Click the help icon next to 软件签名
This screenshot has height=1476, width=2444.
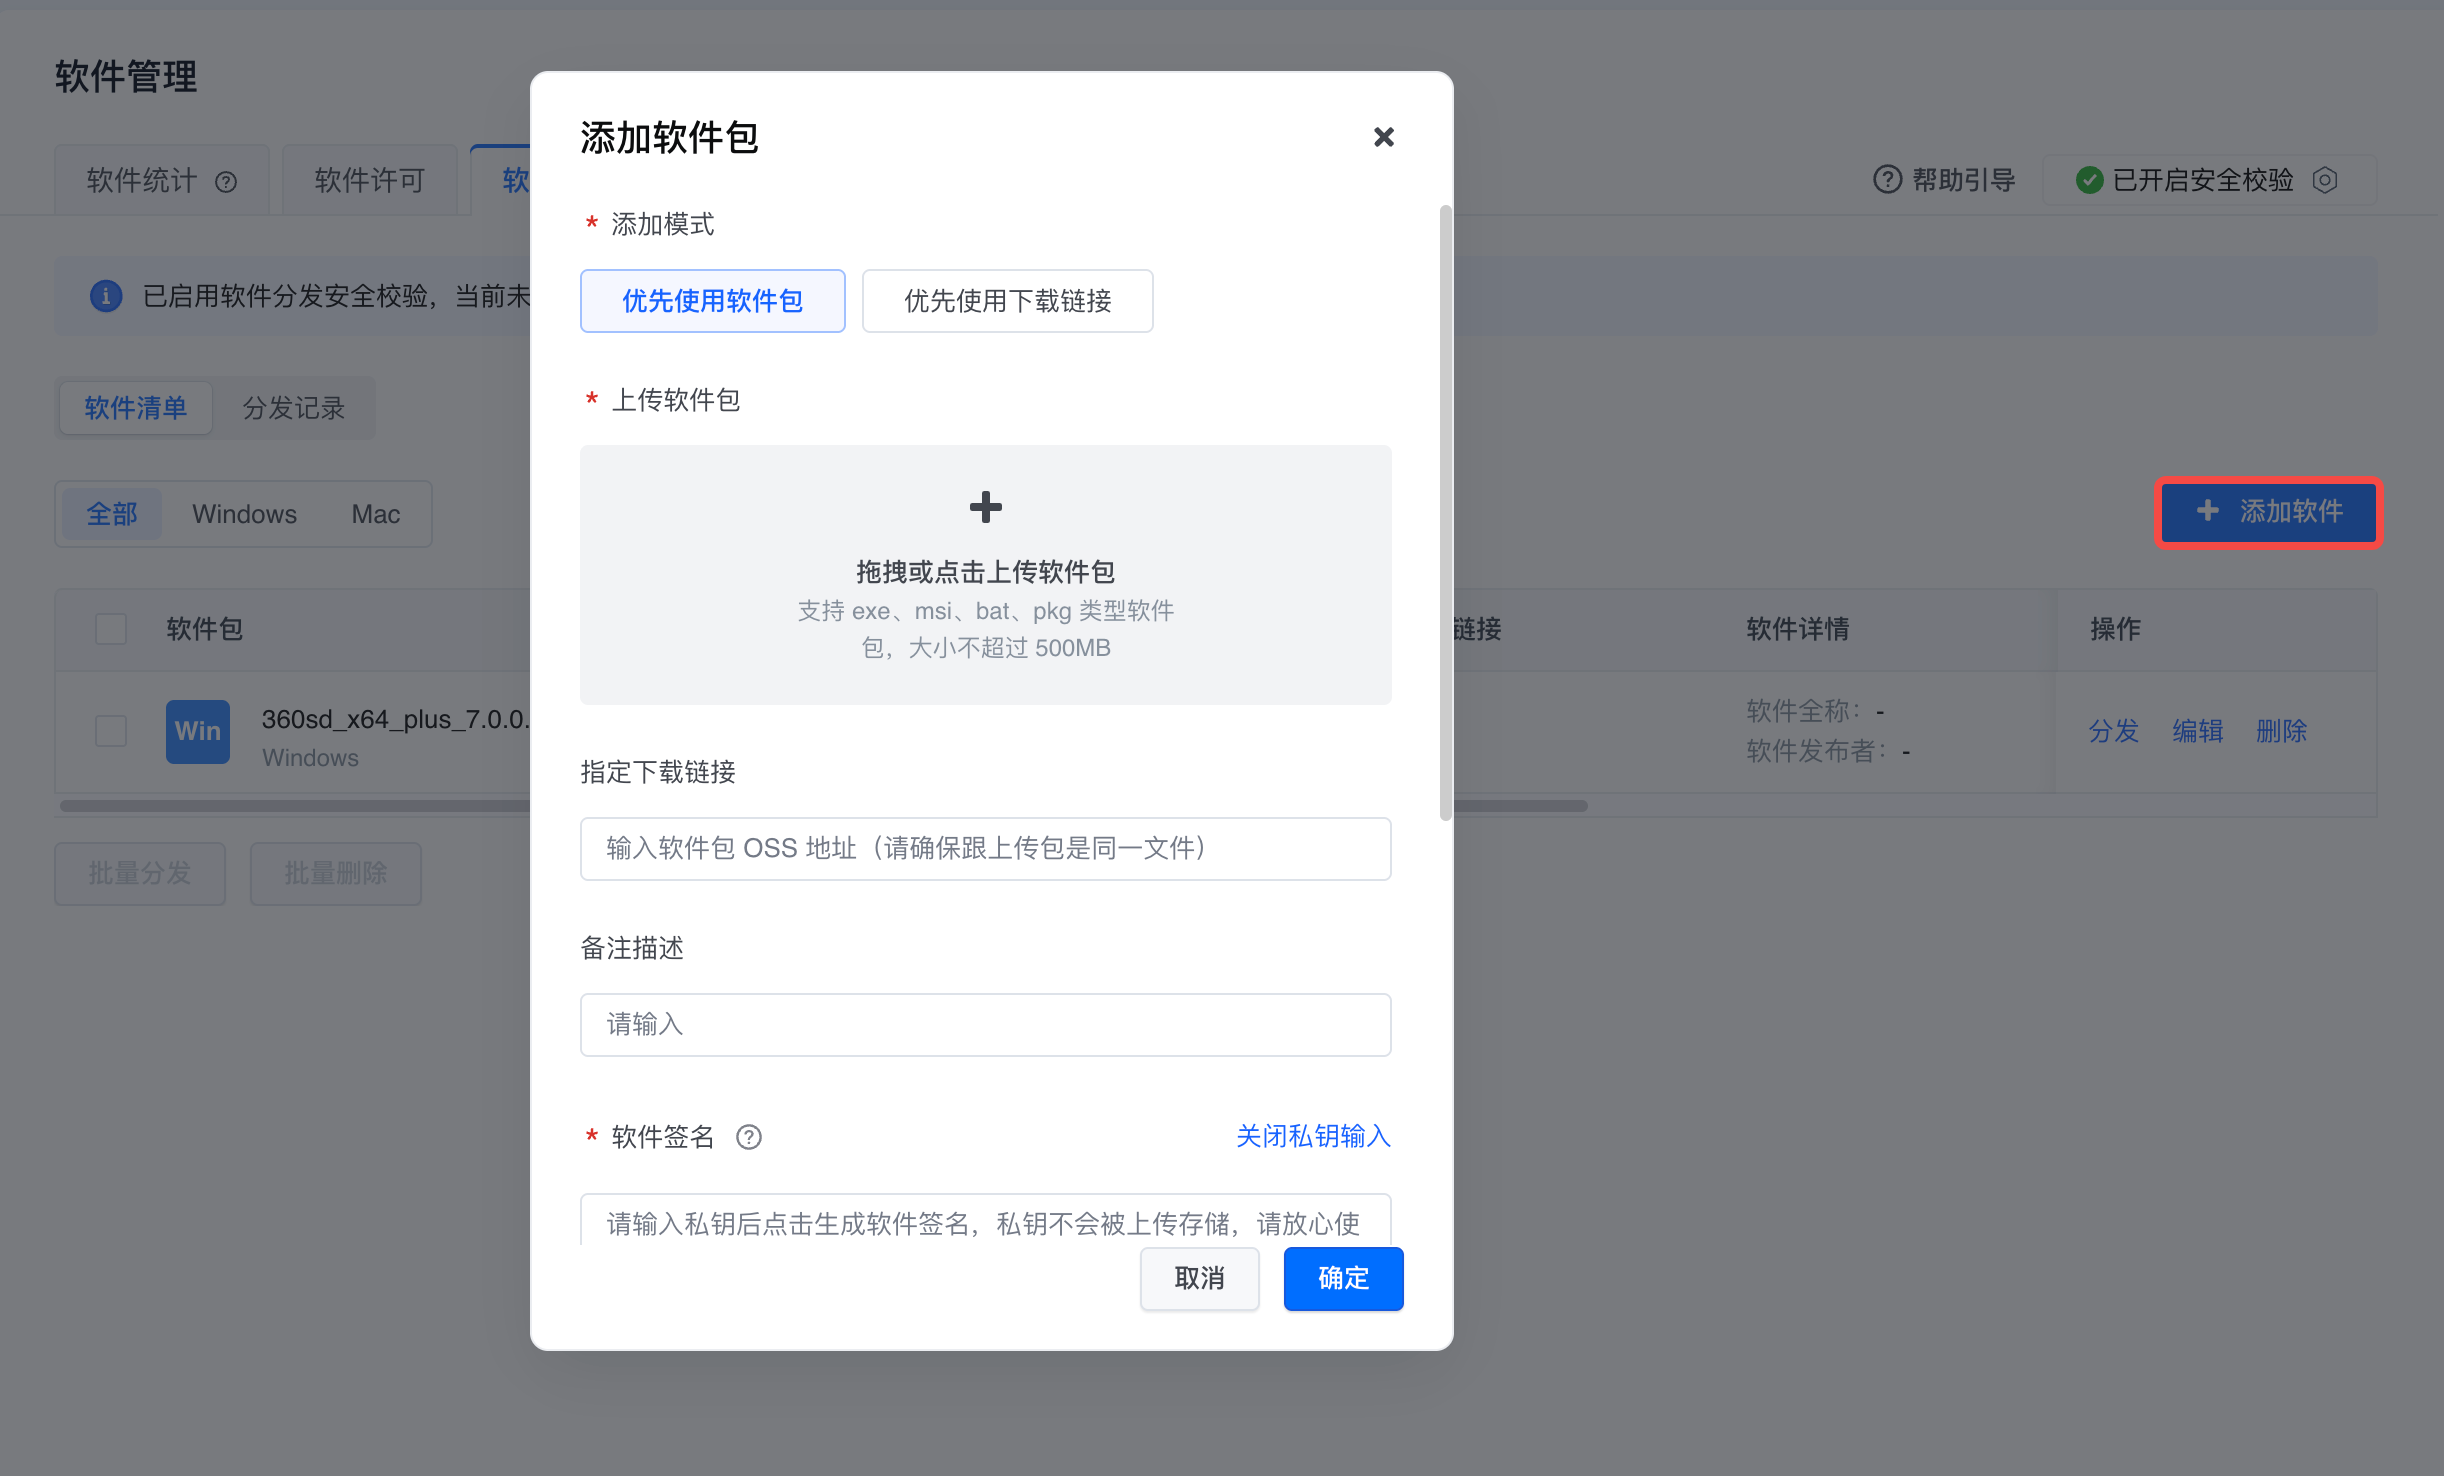tap(748, 1137)
